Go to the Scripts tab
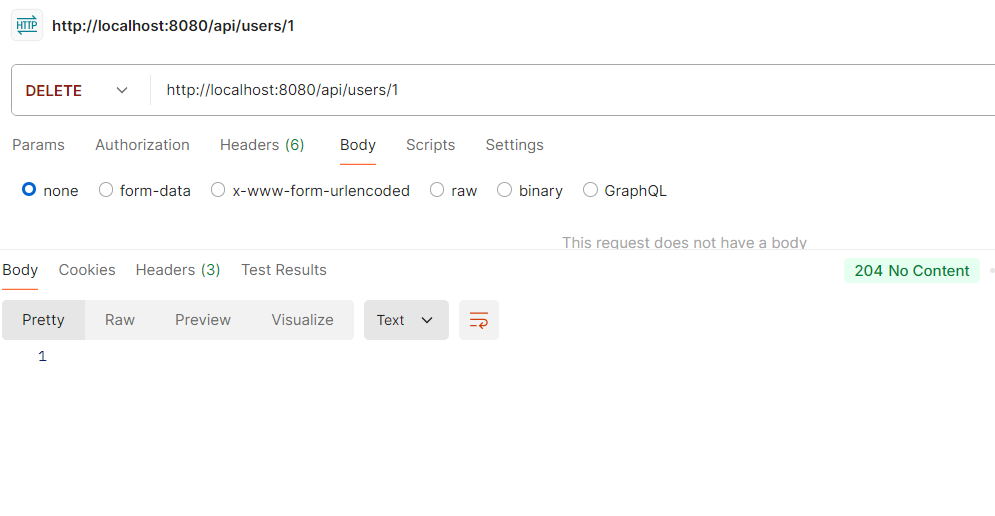The image size is (995, 516). [x=430, y=145]
